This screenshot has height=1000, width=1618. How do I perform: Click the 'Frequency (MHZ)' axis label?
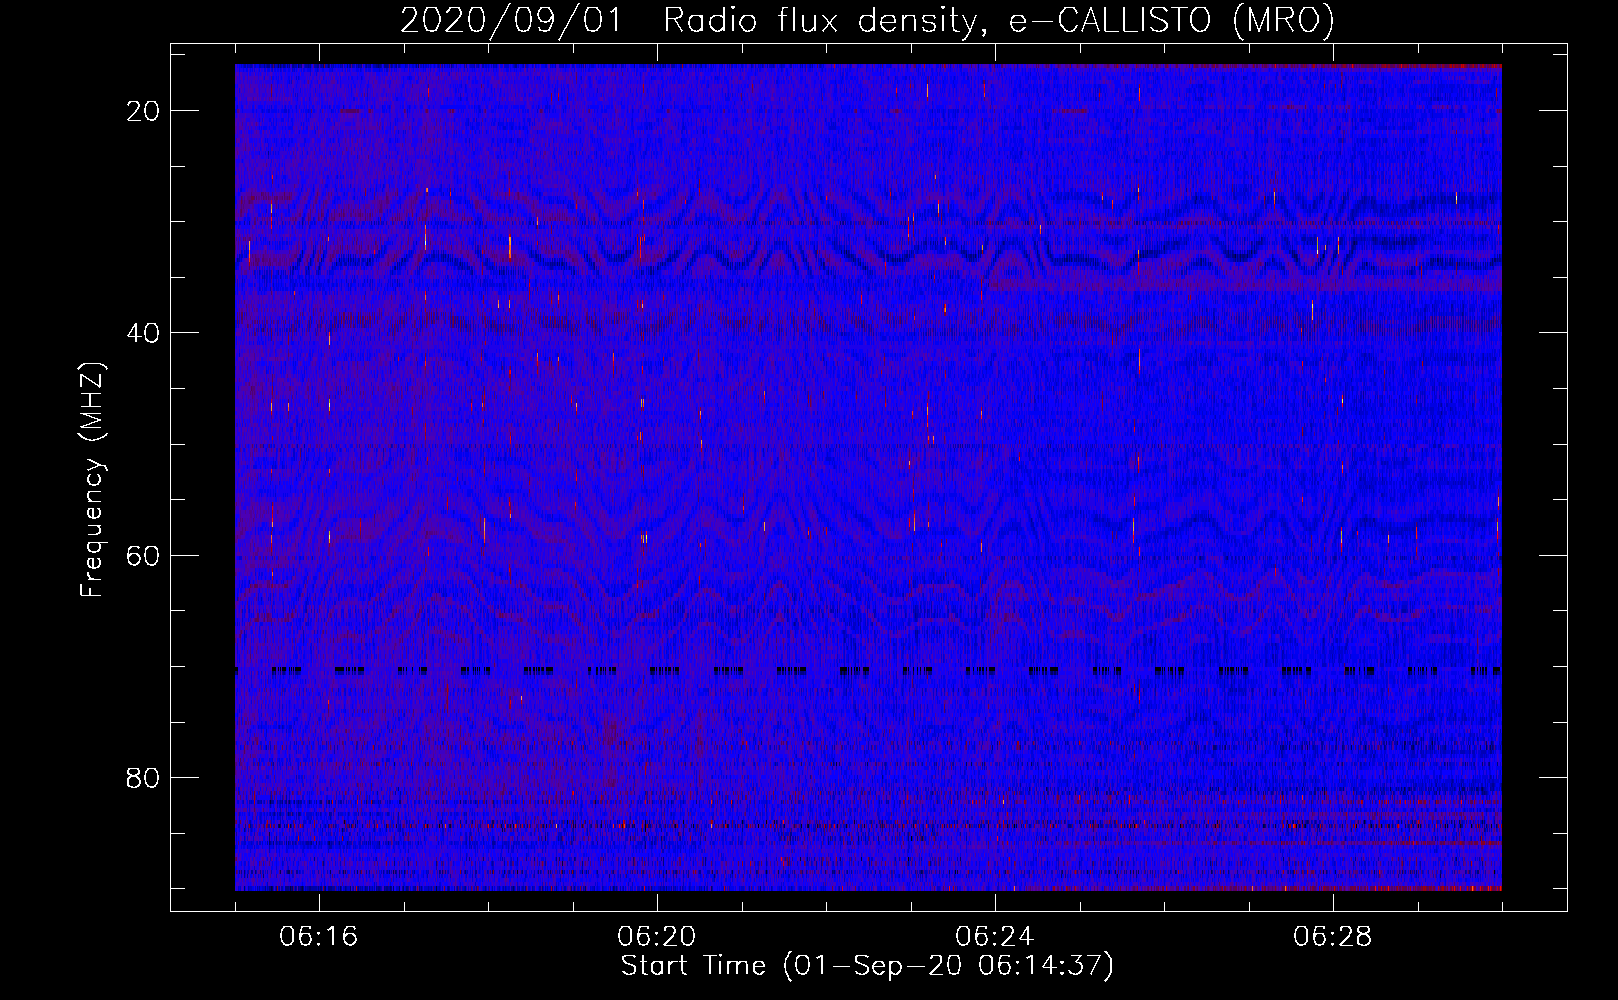(x=91, y=480)
